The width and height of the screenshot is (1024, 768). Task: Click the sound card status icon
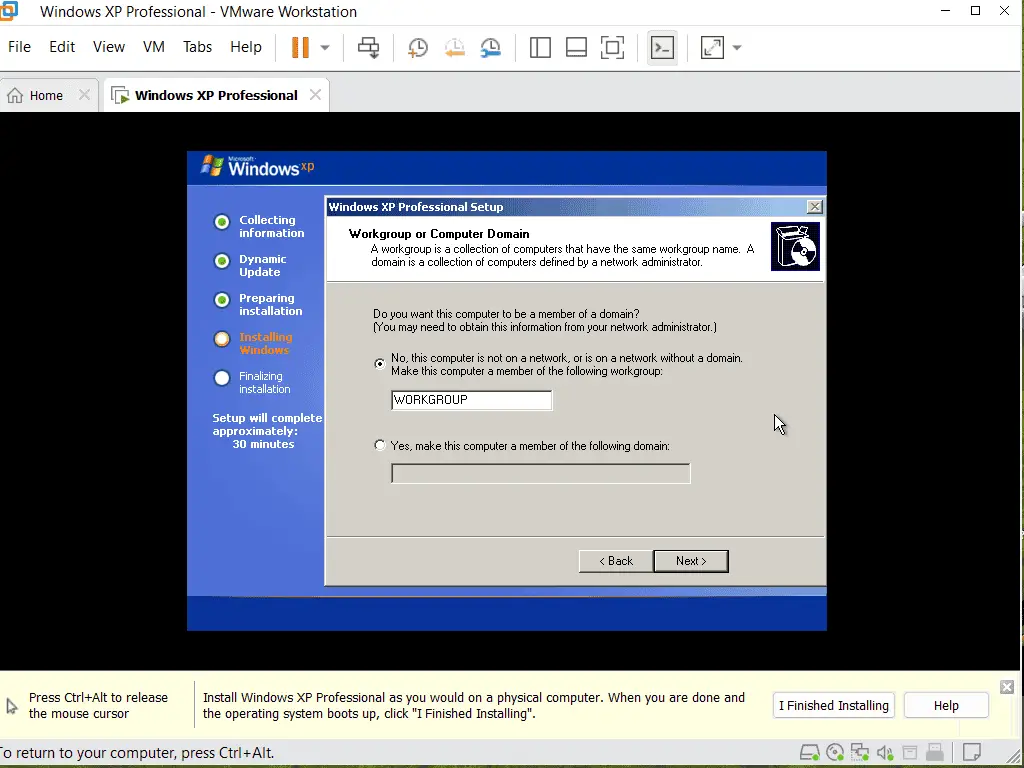tap(885, 752)
